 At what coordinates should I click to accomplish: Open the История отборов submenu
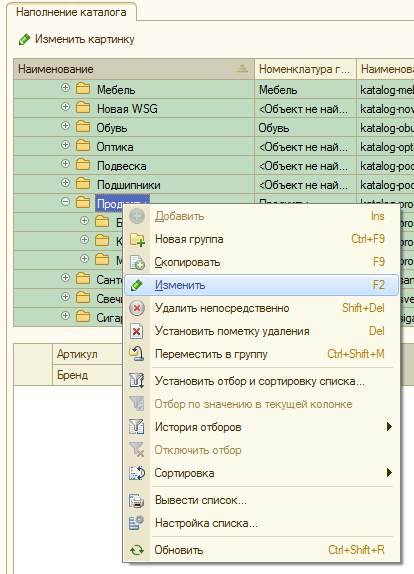point(261,427)
